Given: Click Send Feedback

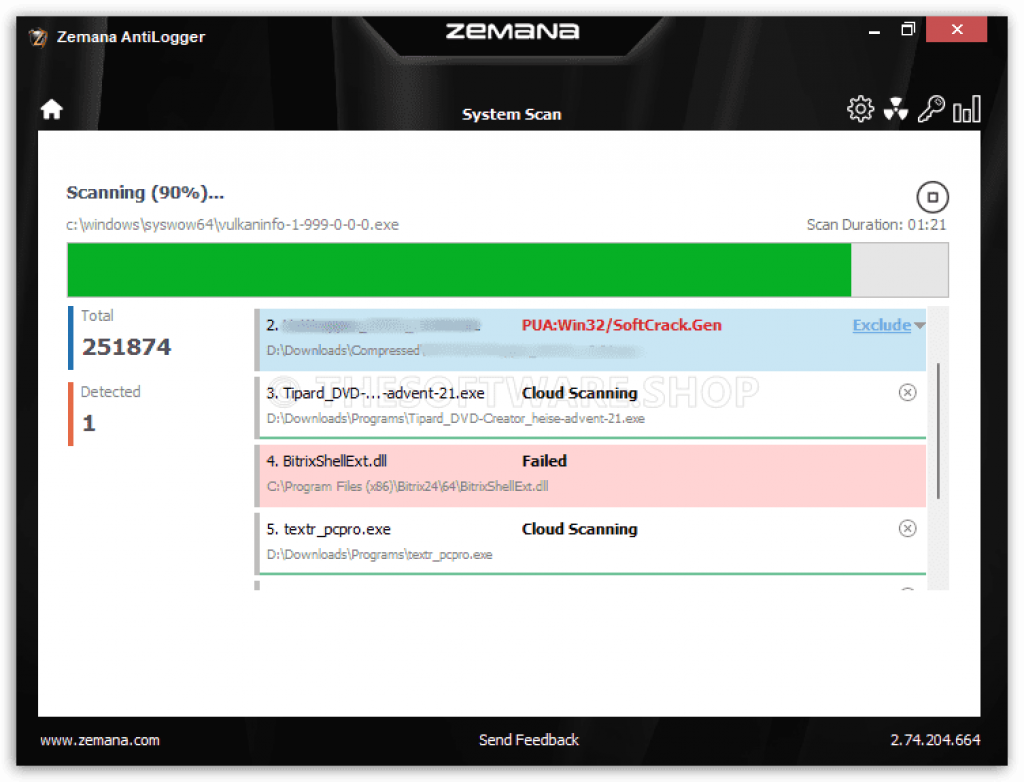Looking at the screenshot, I should tap(528, 740).
